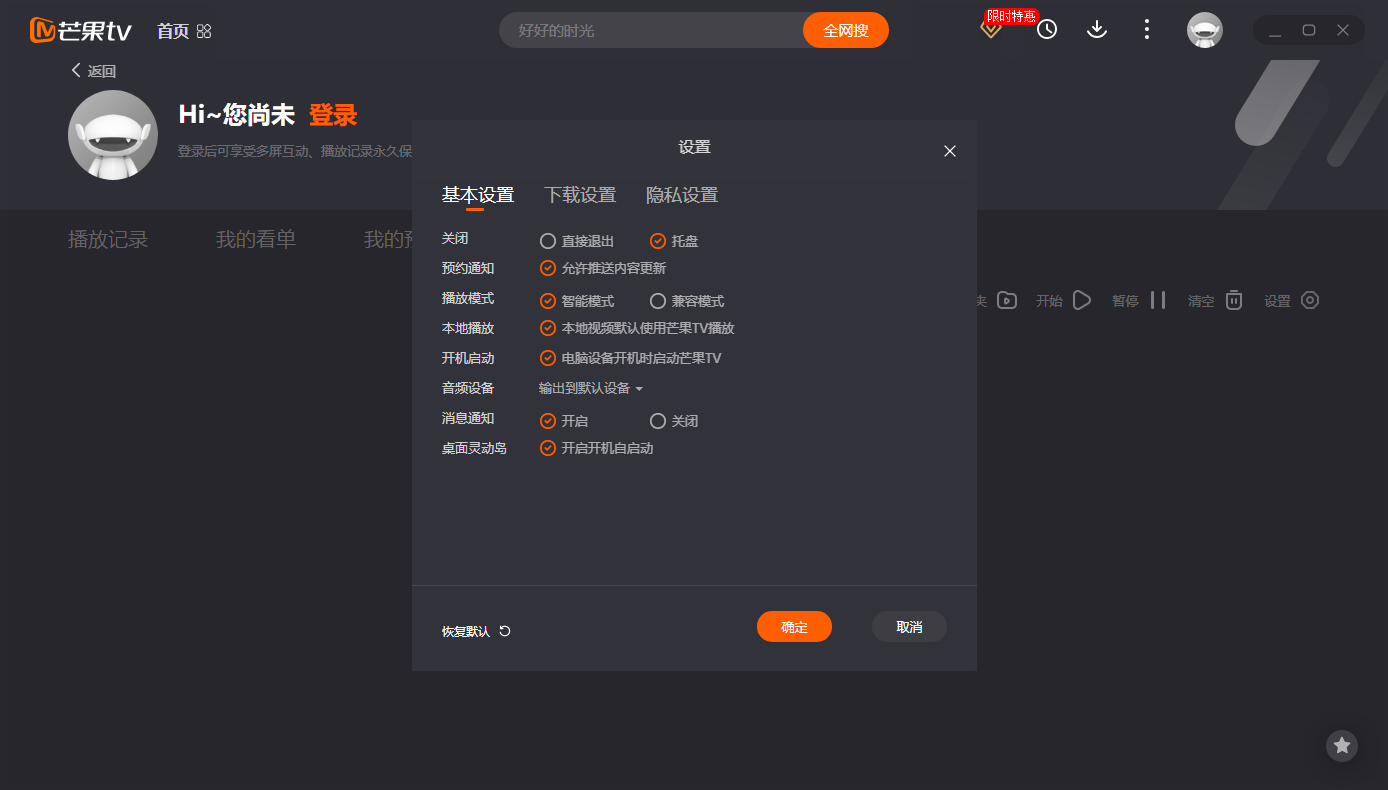Clear the list with the 清空 trash icon

[x=1233, y=299]
